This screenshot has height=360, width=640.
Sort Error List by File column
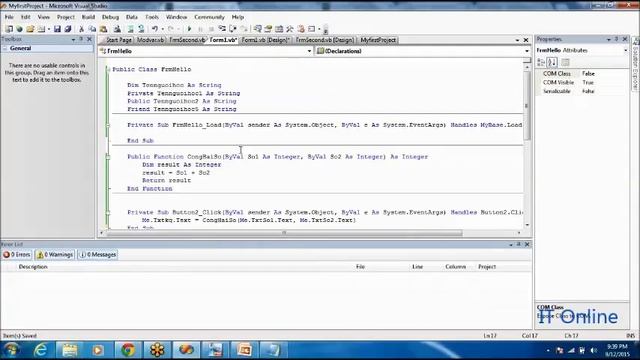pyautogui.click(x=360, y=267)
